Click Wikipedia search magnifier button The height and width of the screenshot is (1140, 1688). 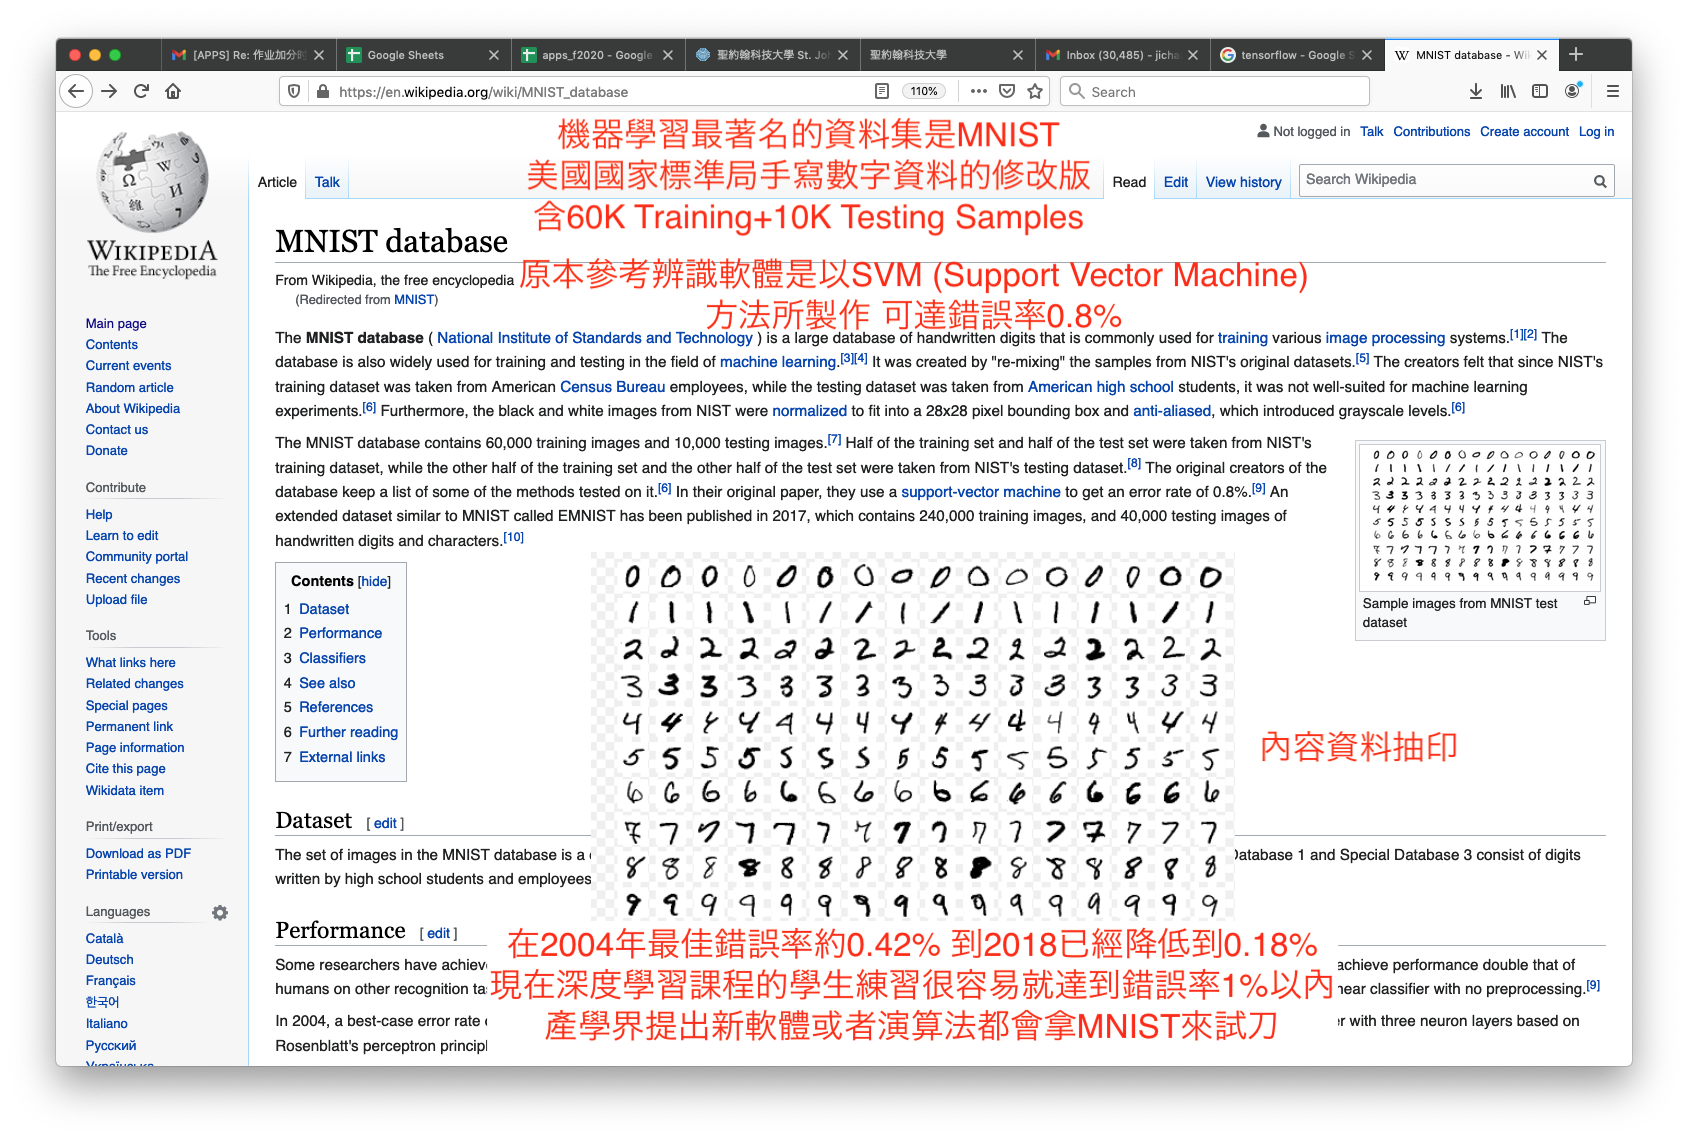tap(1600, 181)
